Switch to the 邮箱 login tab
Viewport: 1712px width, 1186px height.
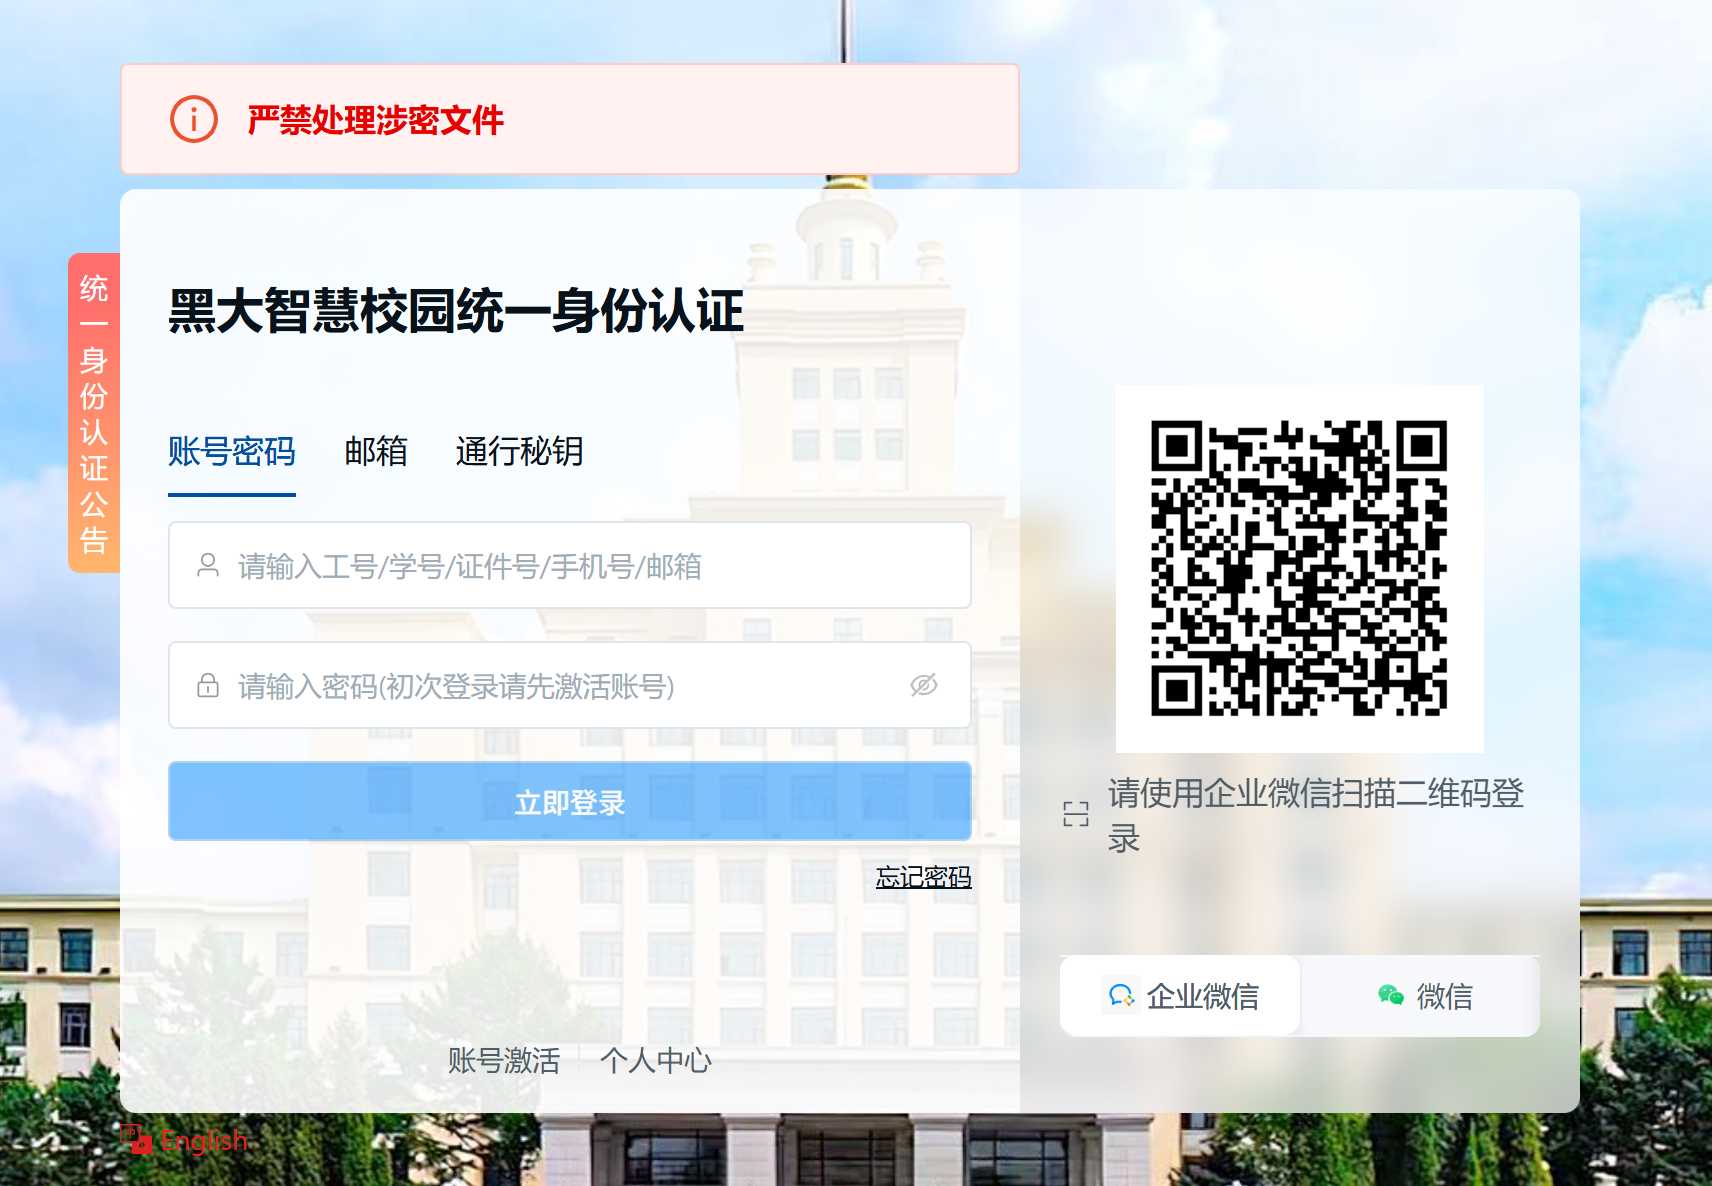[x=376, y=452]
